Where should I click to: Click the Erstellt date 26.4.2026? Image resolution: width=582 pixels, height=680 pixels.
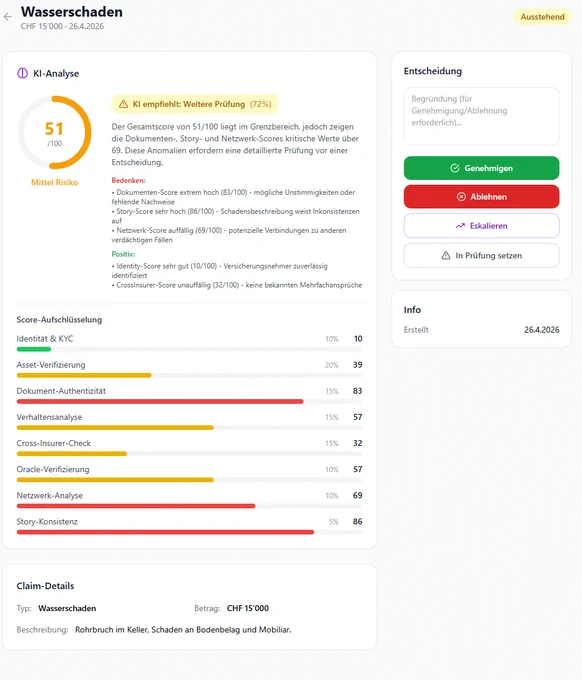click(542, 330)
